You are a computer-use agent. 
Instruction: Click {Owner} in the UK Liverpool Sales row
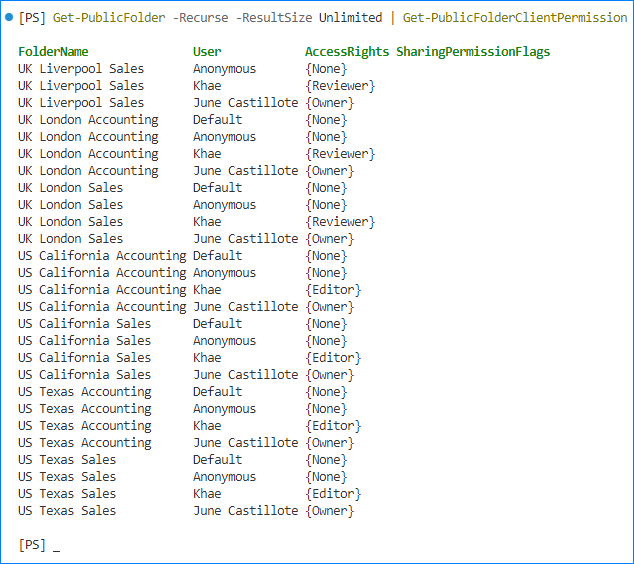click(330, 103)
